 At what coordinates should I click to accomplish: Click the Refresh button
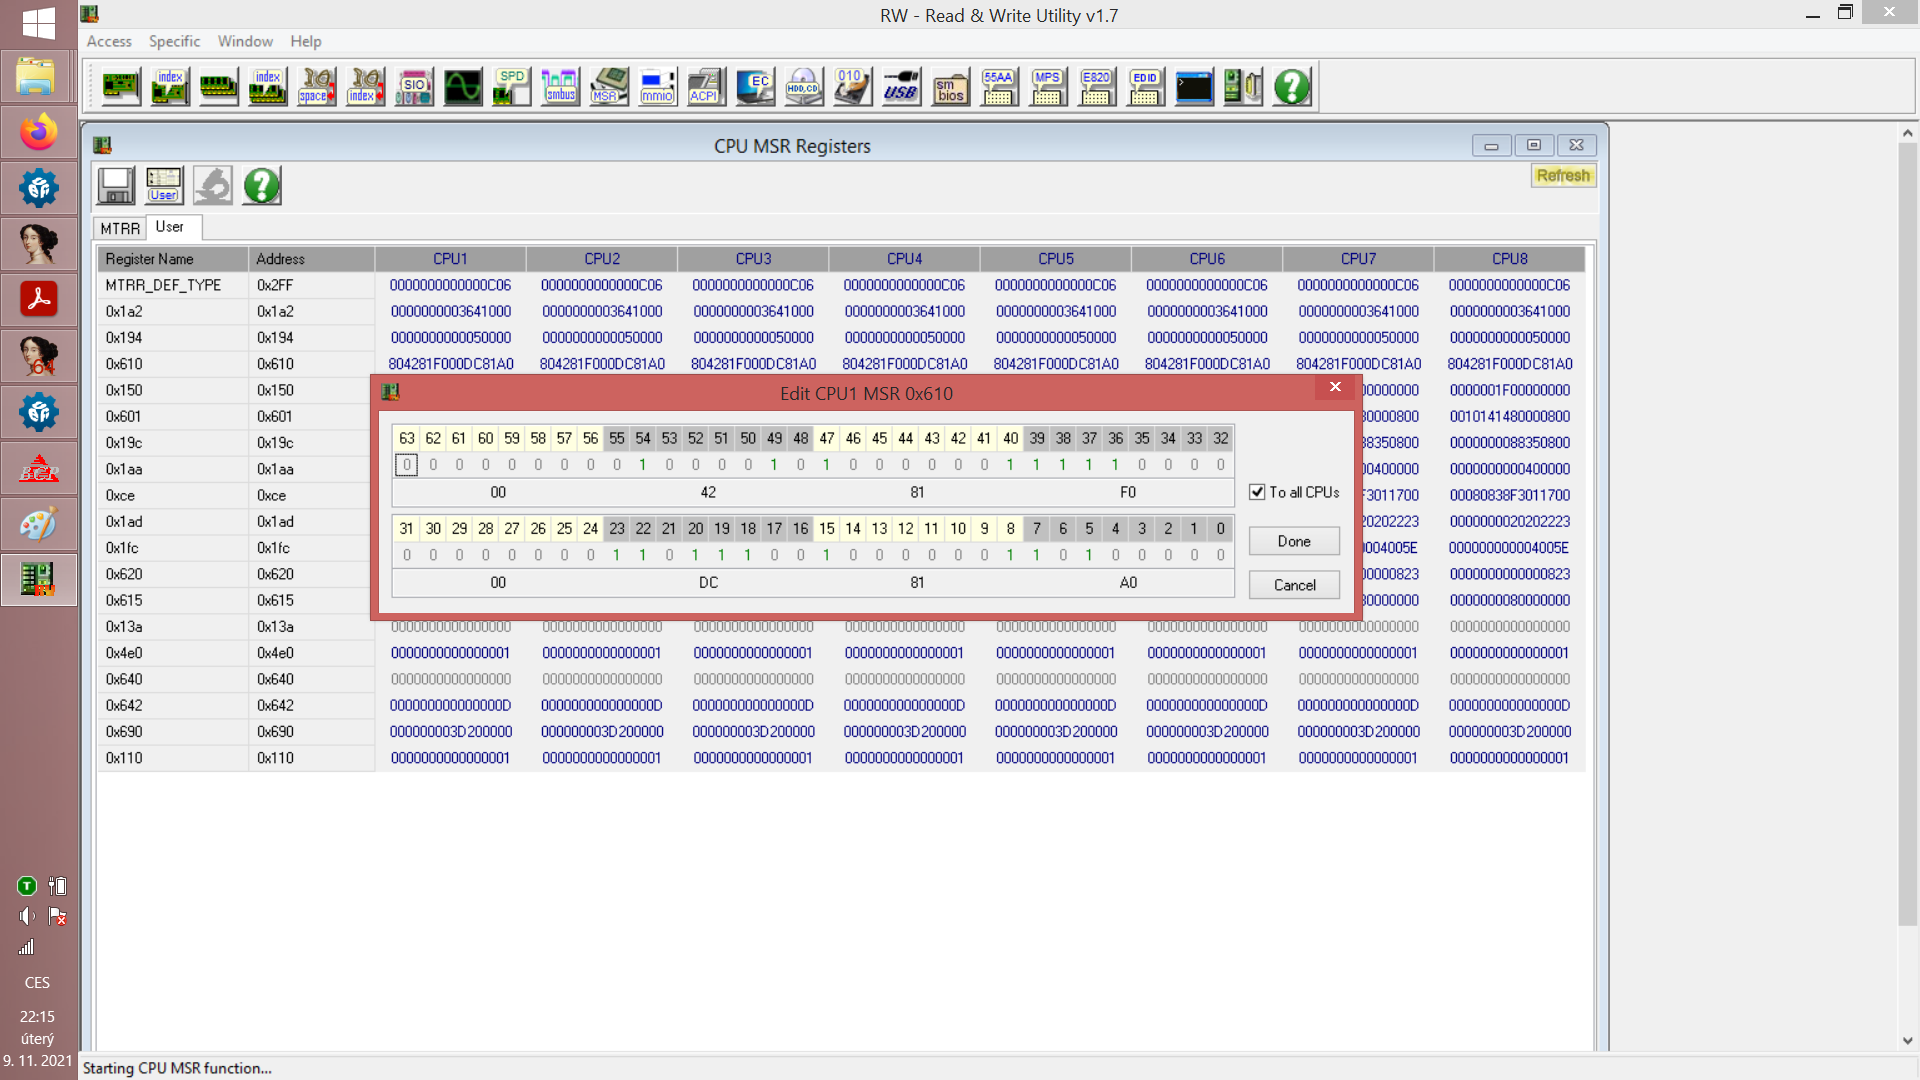click(x=1563, y=176)
